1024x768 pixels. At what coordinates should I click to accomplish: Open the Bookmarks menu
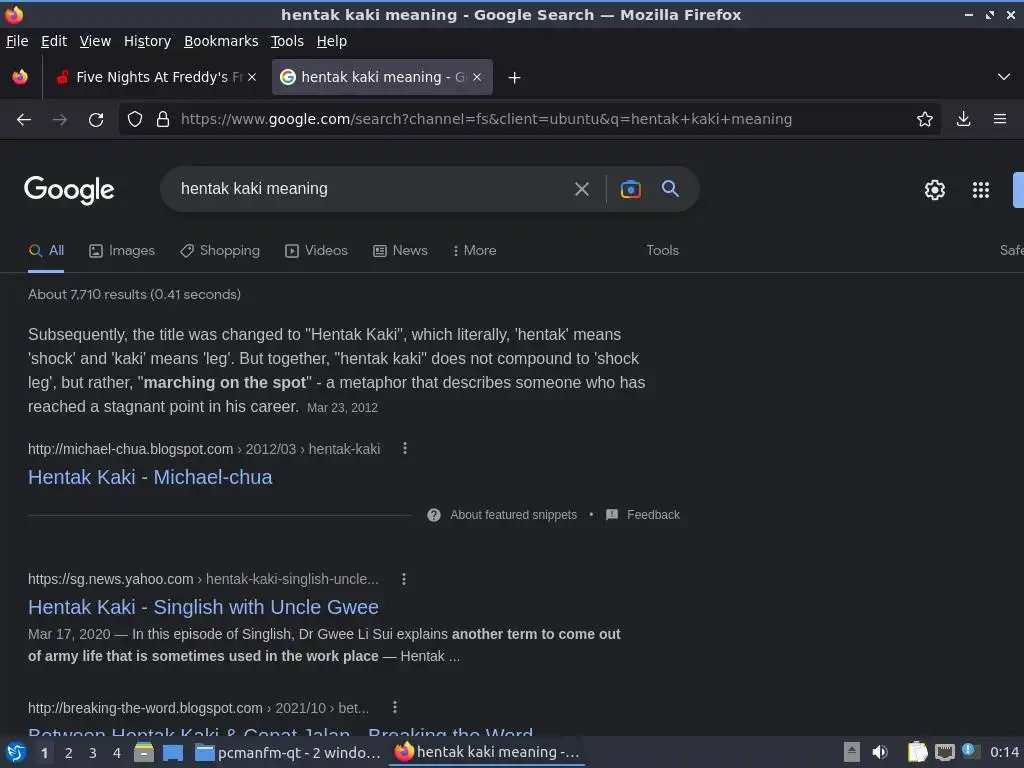click(x=221, y=41)
